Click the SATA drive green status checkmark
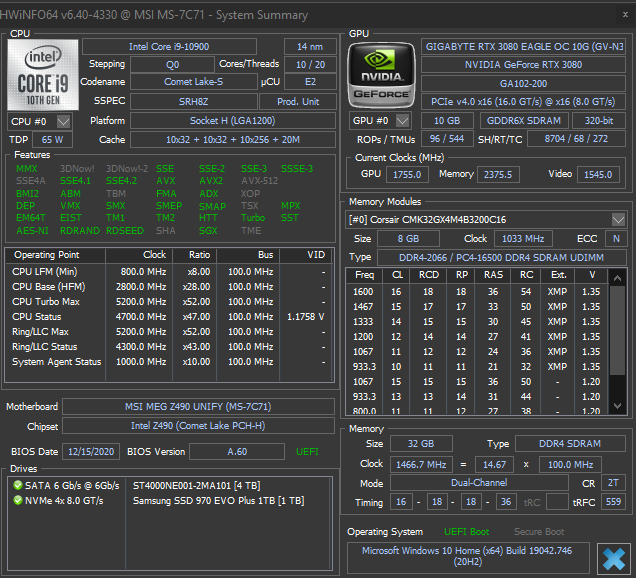636x578 pixels. pyautogui.click(x=18, y=485)
